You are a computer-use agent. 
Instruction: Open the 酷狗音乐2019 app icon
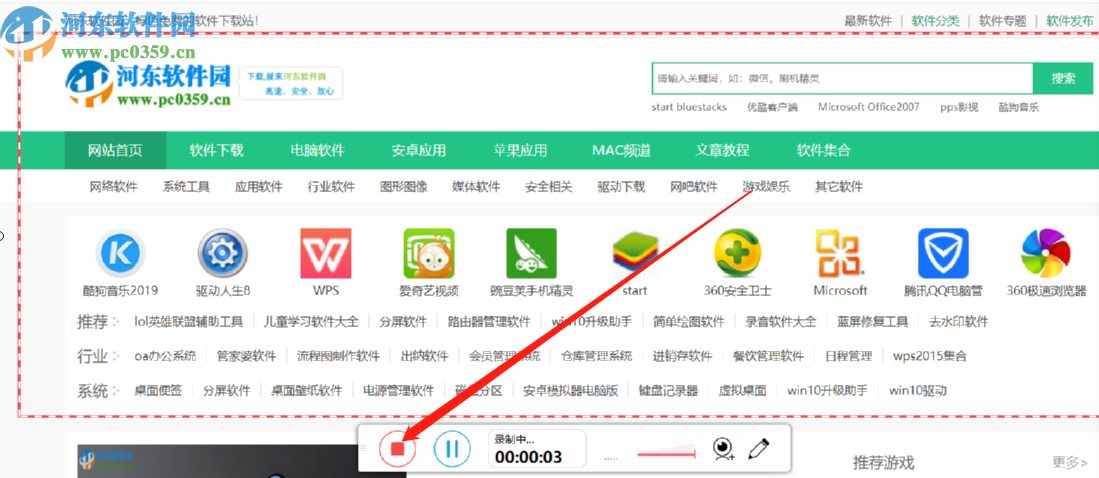click(x=121, y=253)
